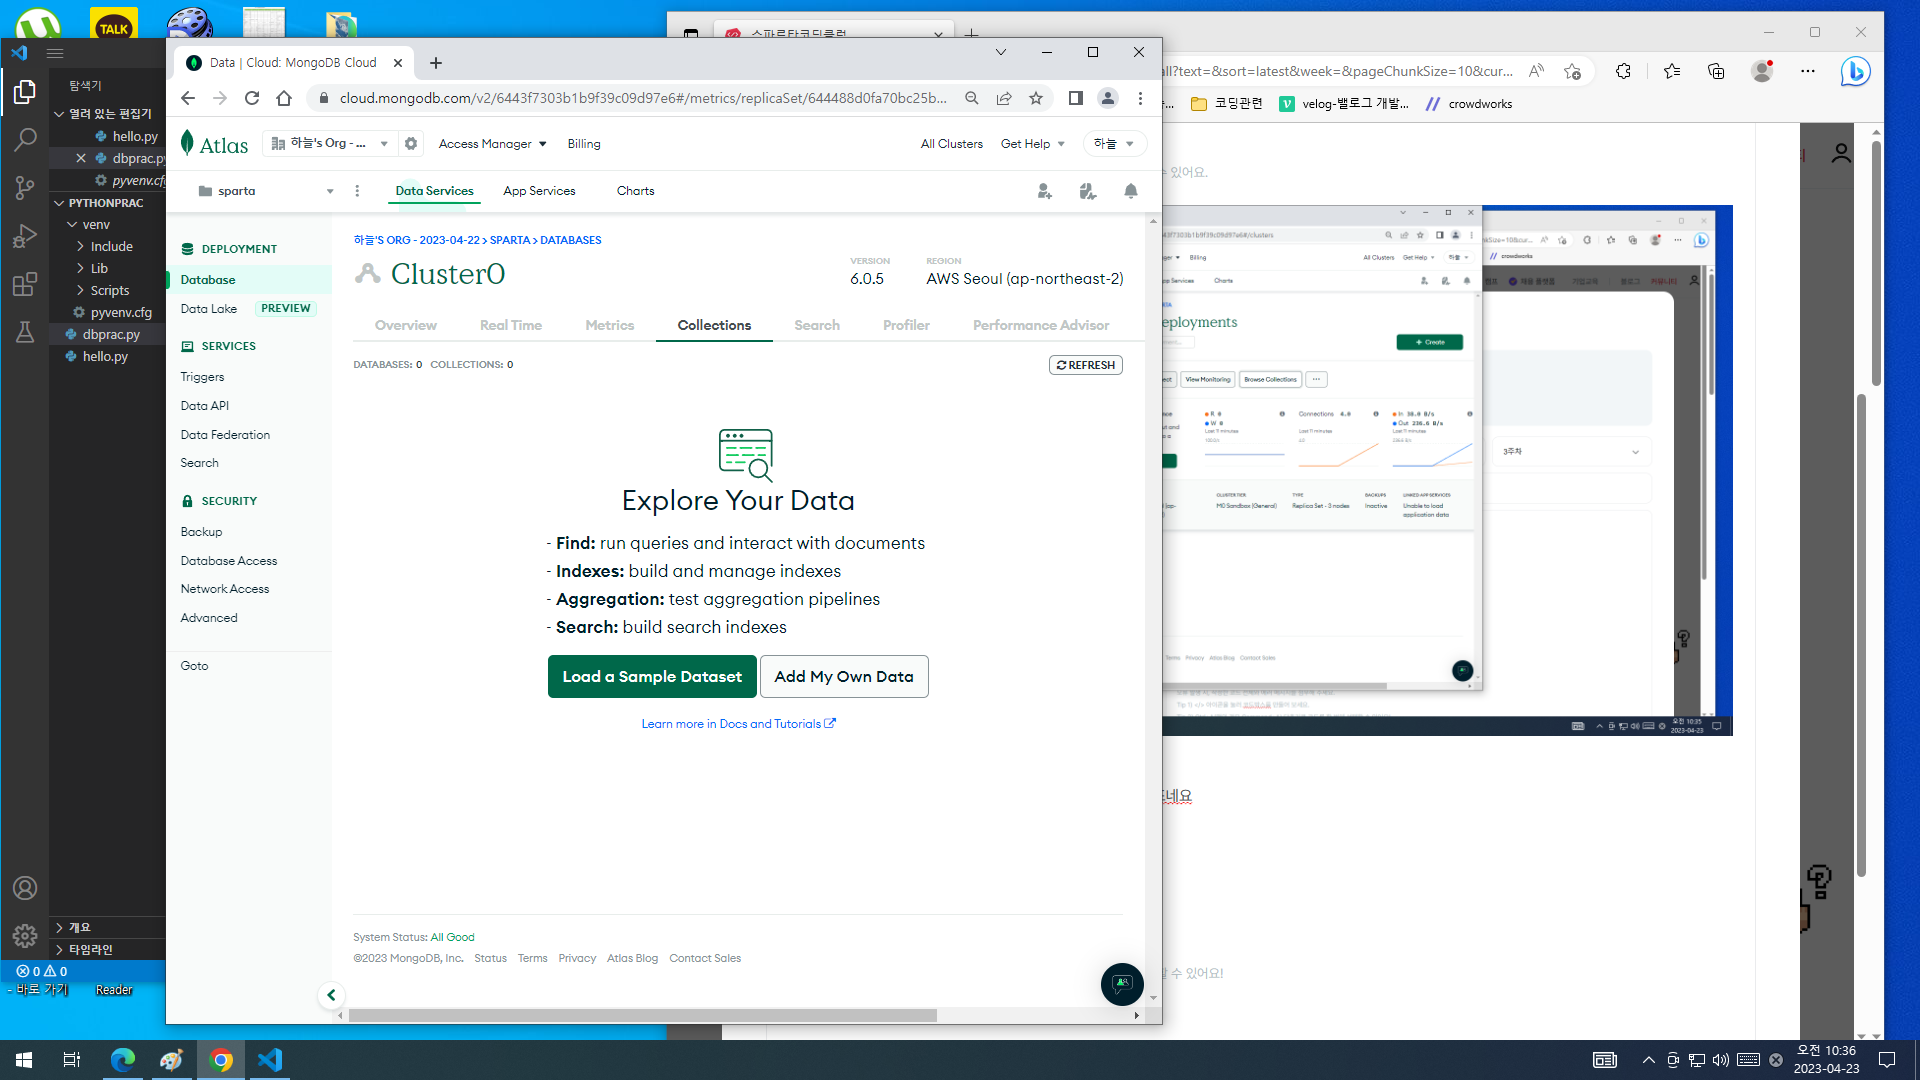This screenshot has width=1920, height=1080.
Task: Open the project options kebab menu
Action: (x=357, y=191)
